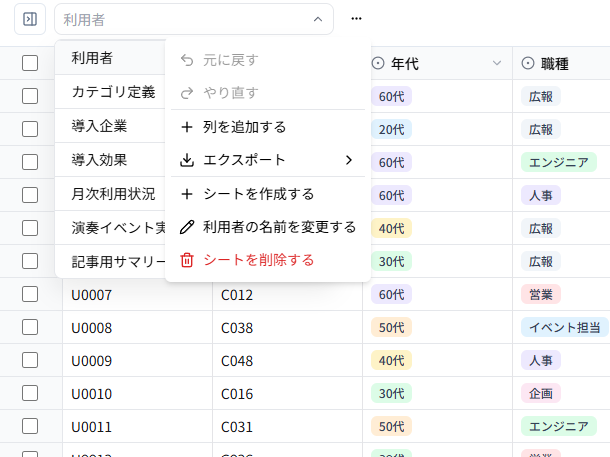Check the checkbox for row U0010
This screenshot has height=457, width=610.
[x=30, y=394]
